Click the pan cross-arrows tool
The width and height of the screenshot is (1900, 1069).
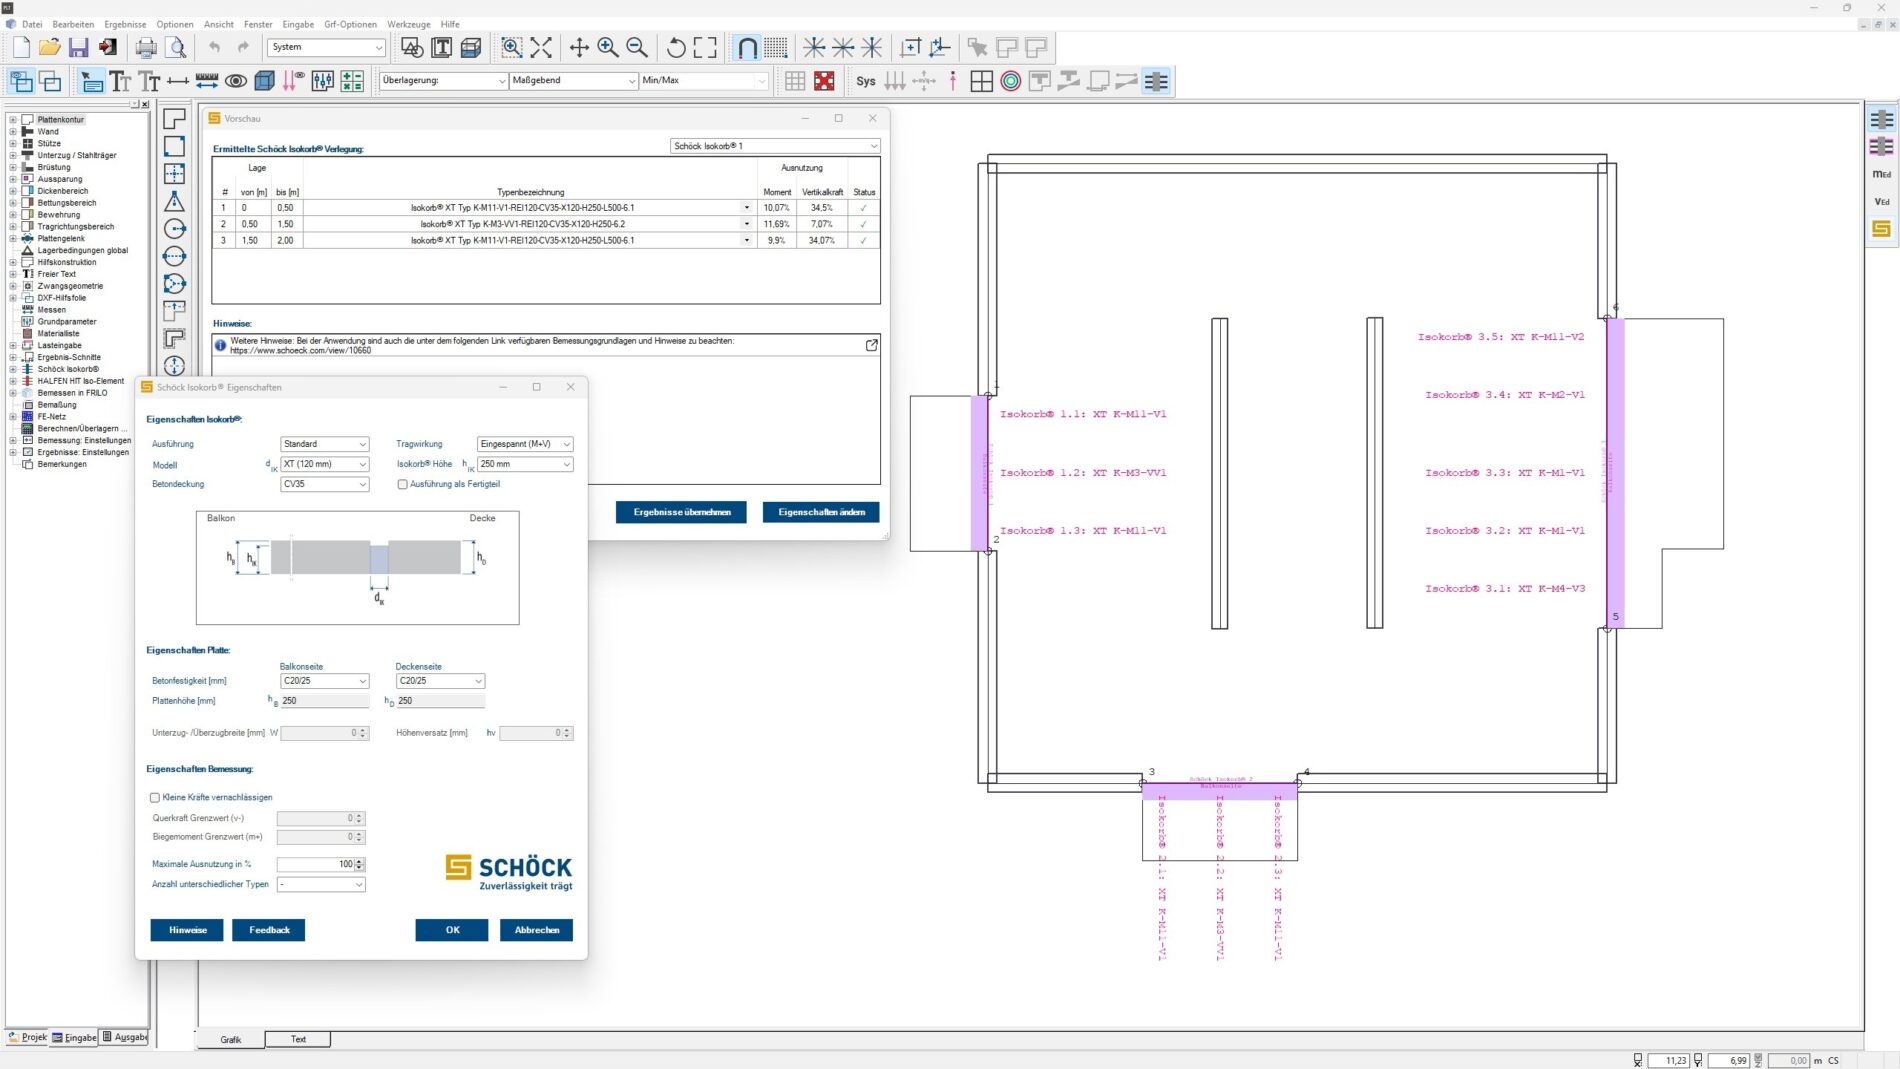[578, 47]
